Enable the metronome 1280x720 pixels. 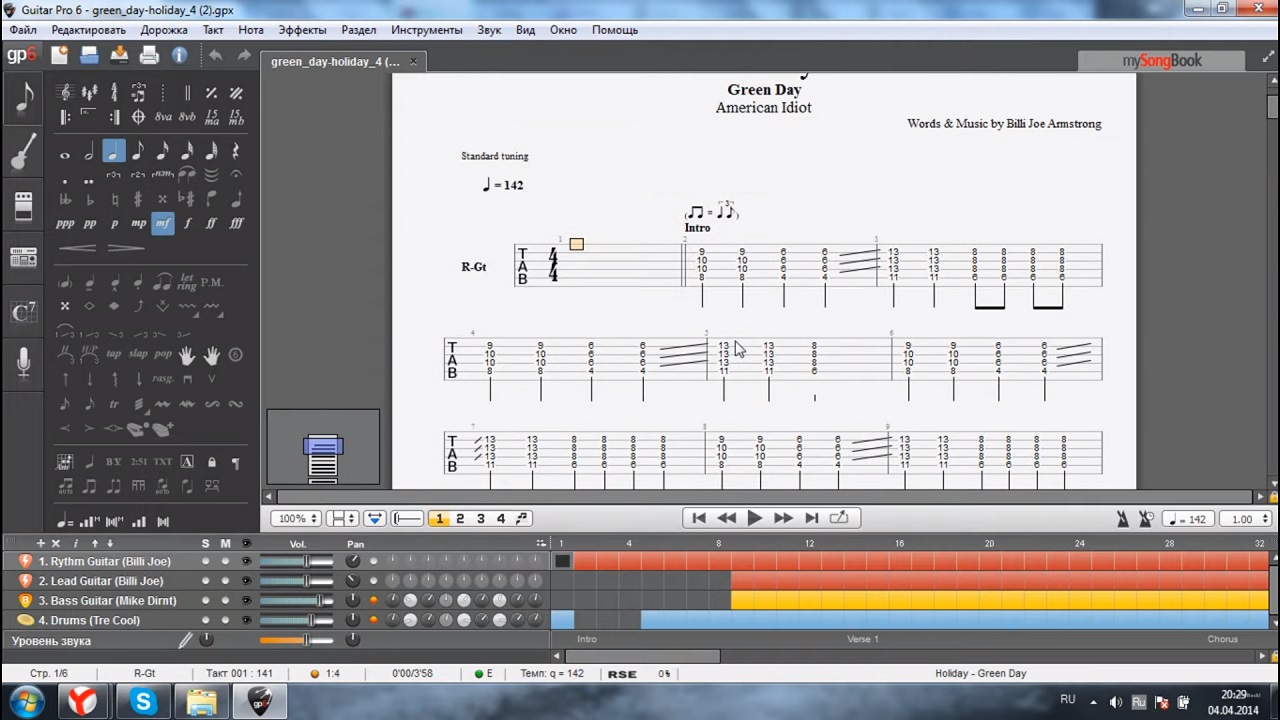click(x=1123, y=519)
